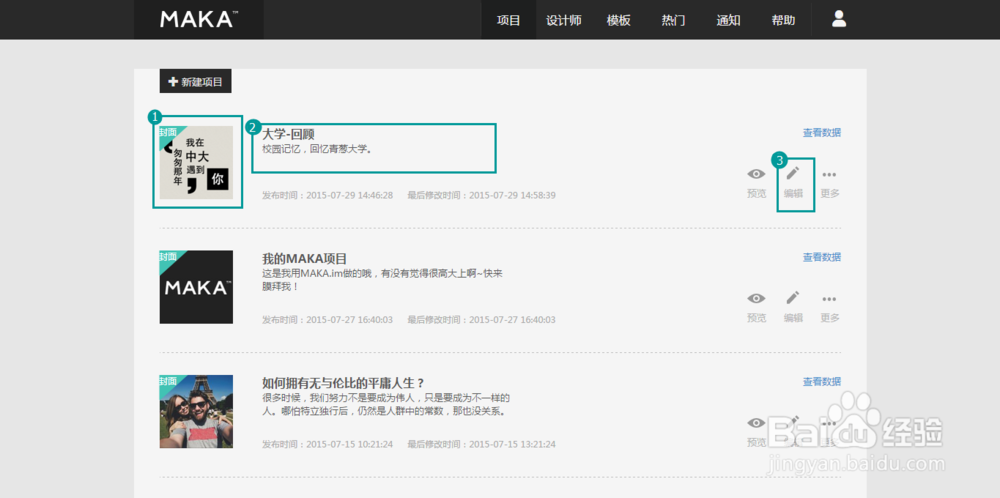
Task: Open the 热门 tab
Action: point(673,20)
